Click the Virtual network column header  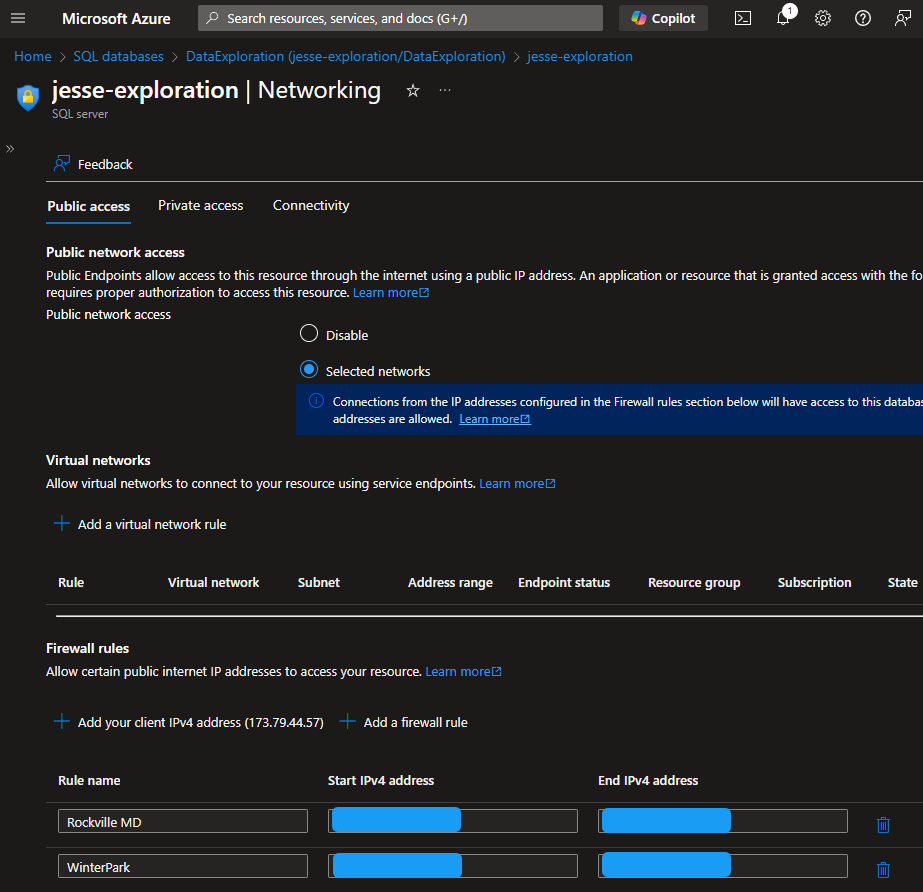(214, 582)
